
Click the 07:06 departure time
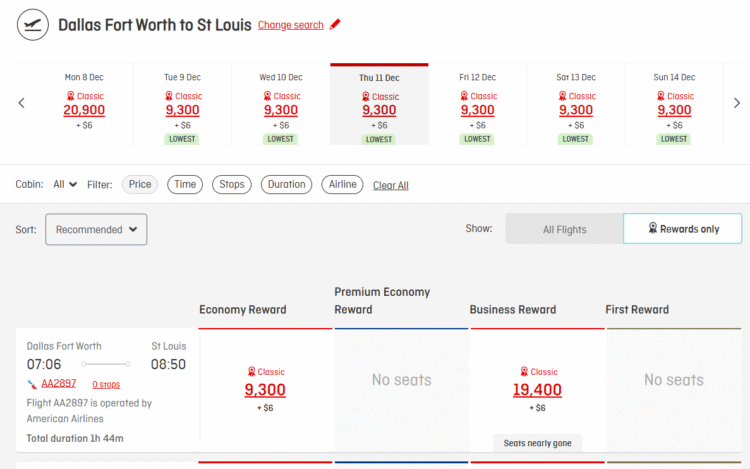tap(44, 364)
